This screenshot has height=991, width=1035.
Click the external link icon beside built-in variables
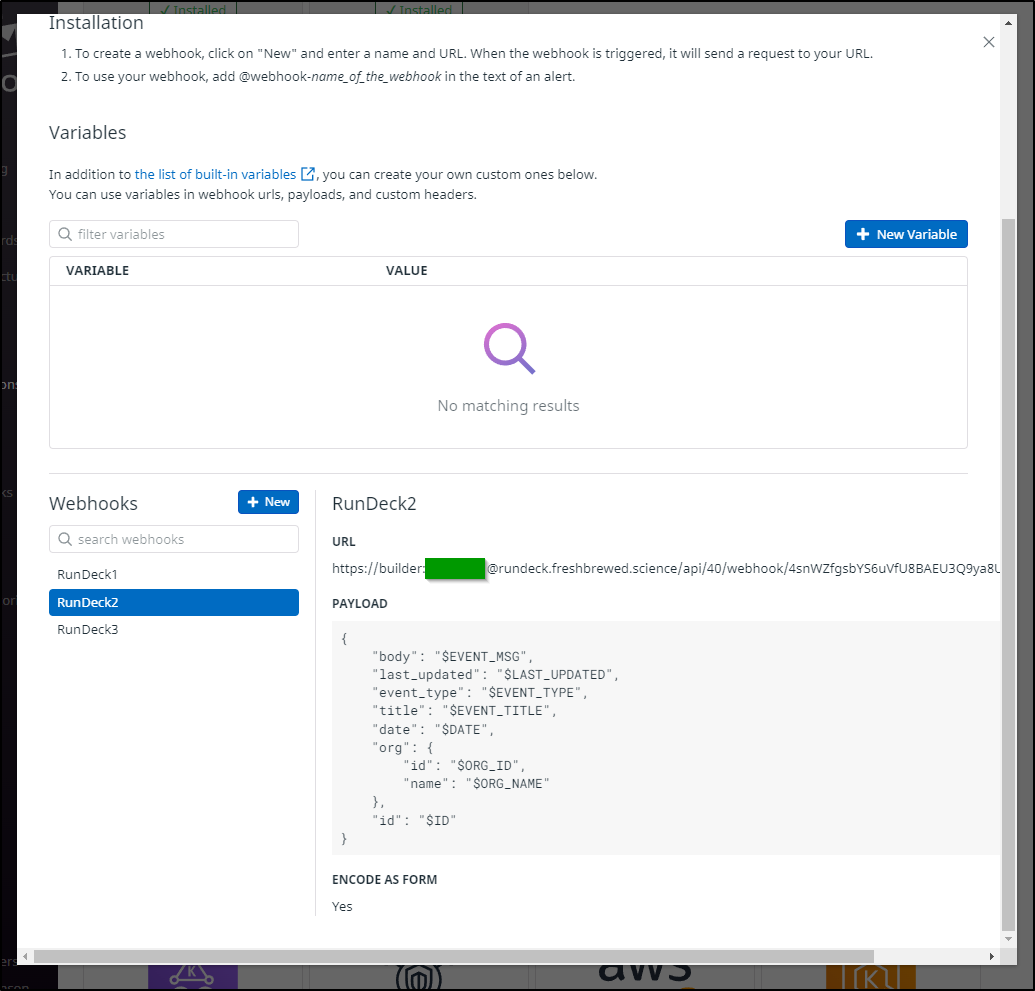[x=308, y=174]
